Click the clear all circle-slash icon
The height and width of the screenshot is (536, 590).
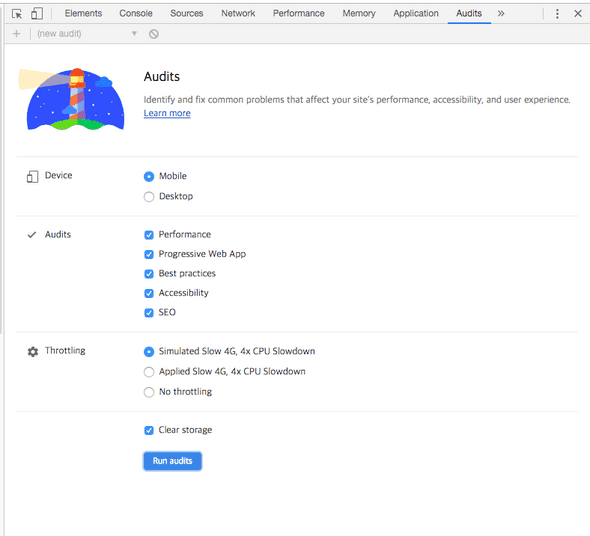click(x=154, y=34)
